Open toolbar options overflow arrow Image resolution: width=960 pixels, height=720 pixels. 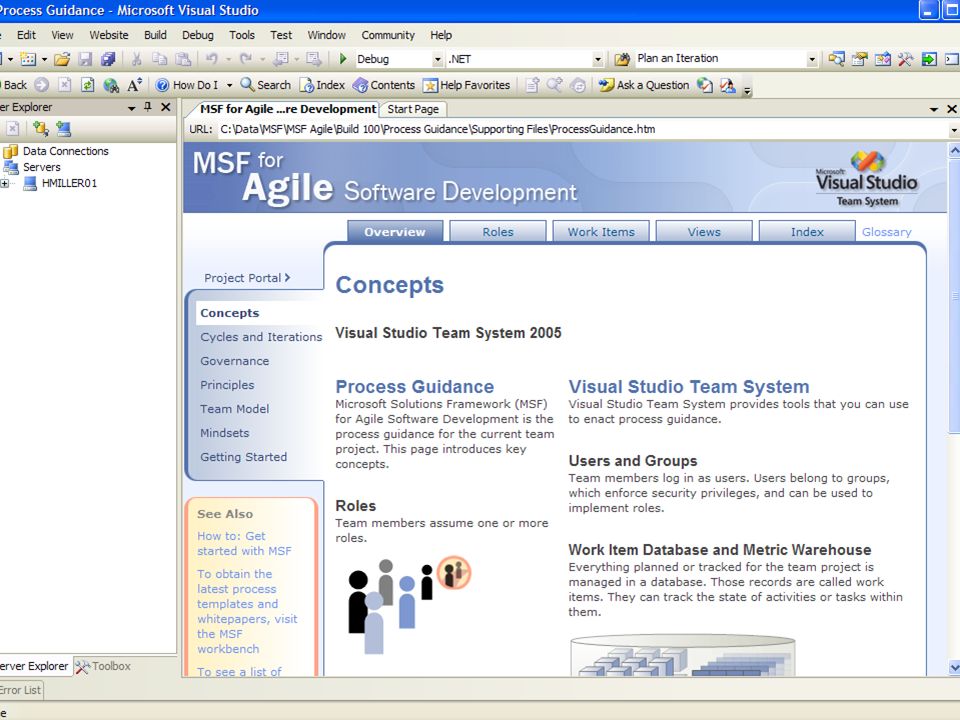pos(748,91)
